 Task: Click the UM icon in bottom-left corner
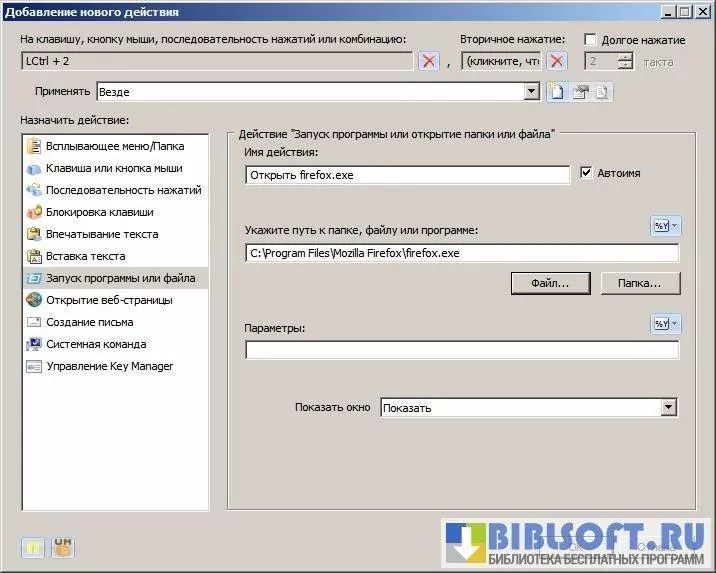(x=63, y=547)
